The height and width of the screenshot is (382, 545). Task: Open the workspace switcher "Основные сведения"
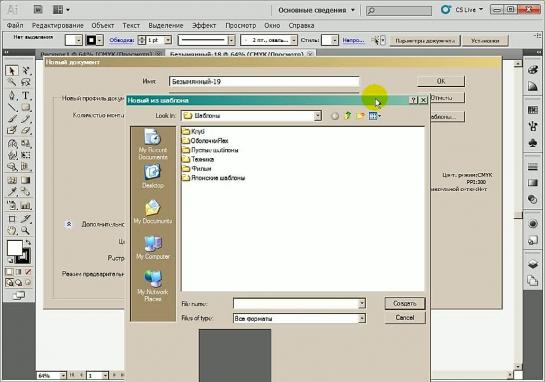[x=316, y=10]
